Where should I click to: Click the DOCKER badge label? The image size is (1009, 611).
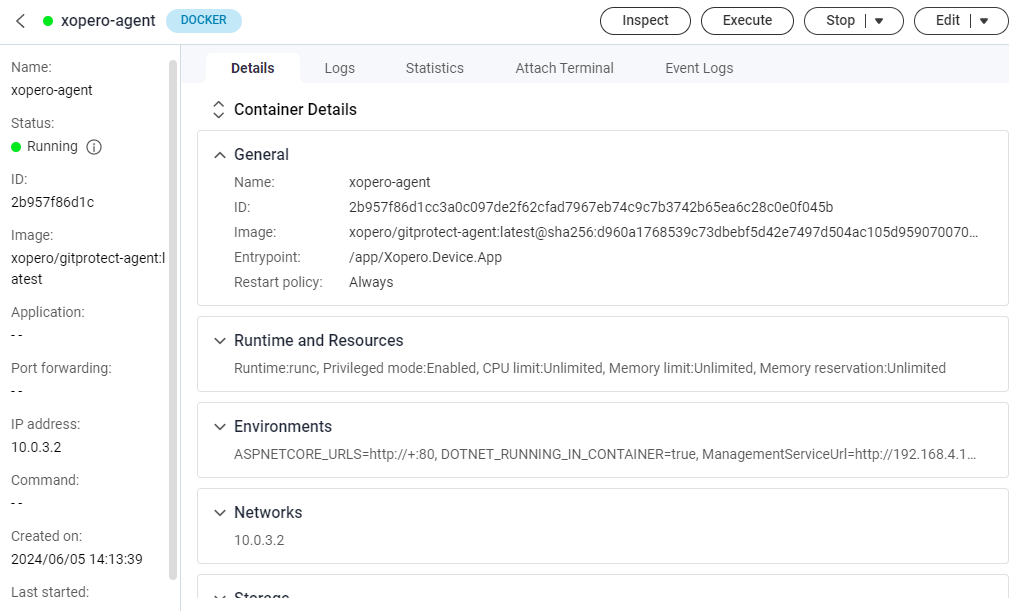[x=203, y=21]
